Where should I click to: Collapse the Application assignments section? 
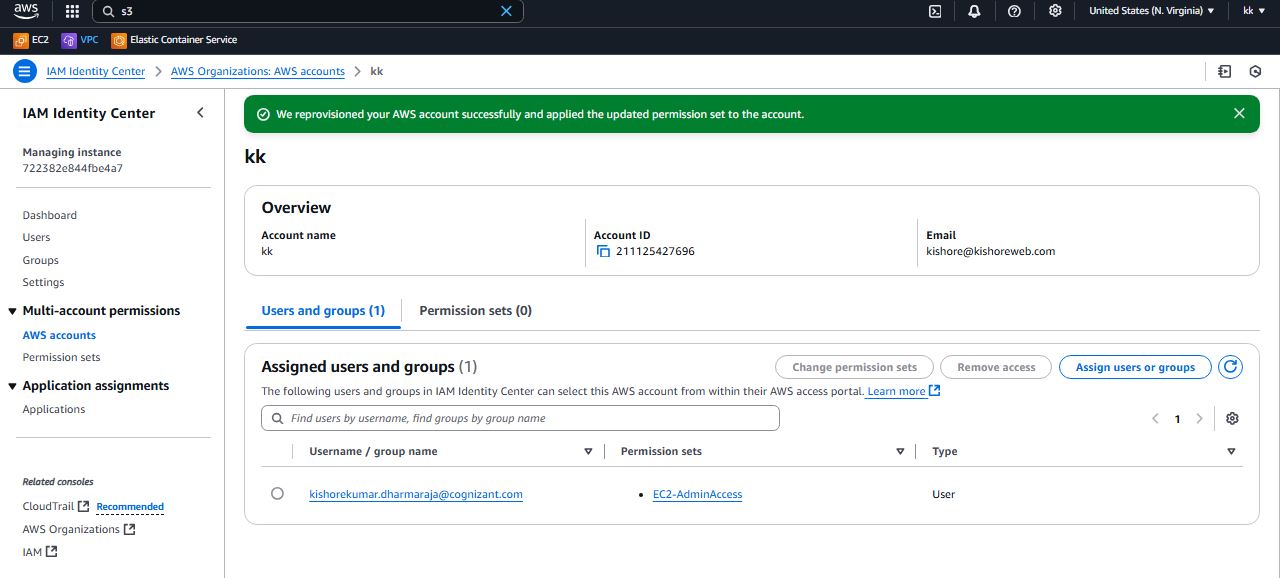pyautogui.click(x=13, y=386)
